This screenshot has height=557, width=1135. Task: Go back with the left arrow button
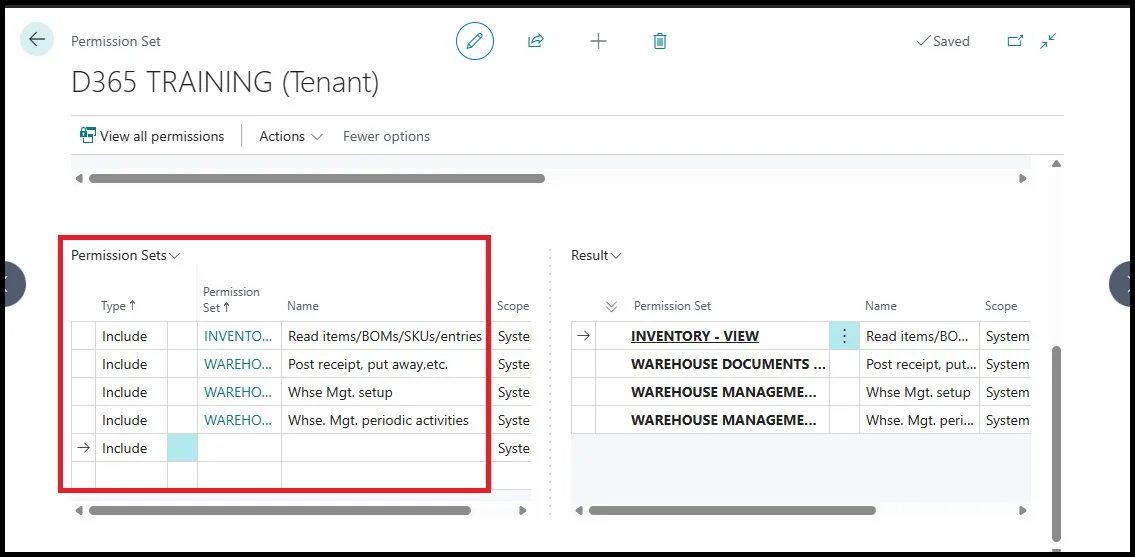point(36,39)
